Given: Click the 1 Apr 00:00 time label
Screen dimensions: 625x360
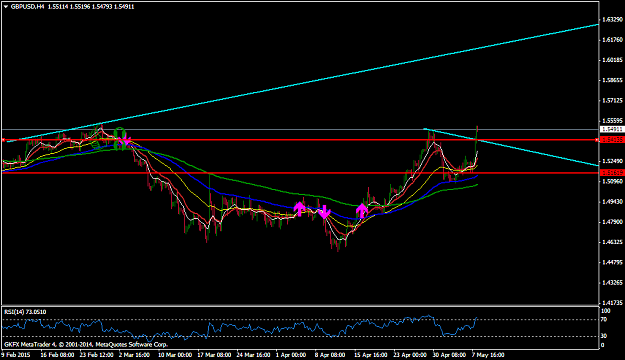Looking at the screenshot, I should 291,354.
